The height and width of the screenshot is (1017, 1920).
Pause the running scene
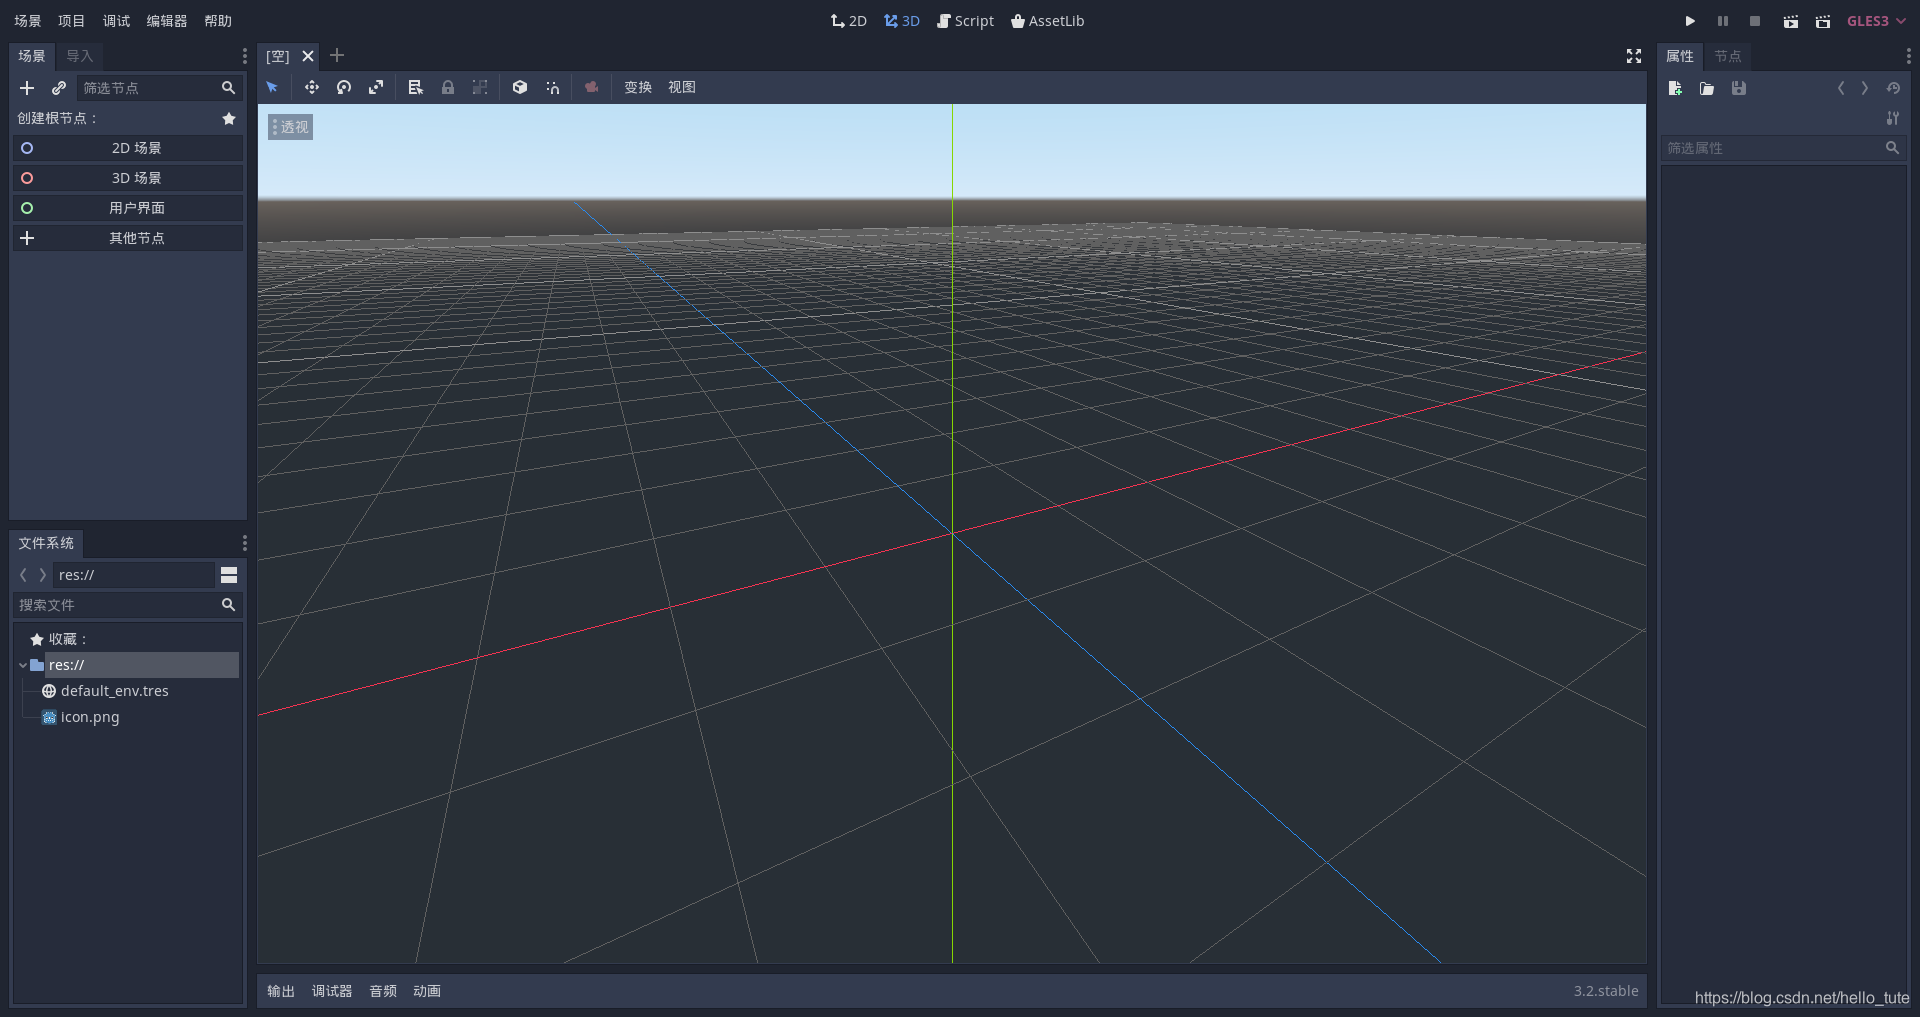click(x=1723, y=21)
